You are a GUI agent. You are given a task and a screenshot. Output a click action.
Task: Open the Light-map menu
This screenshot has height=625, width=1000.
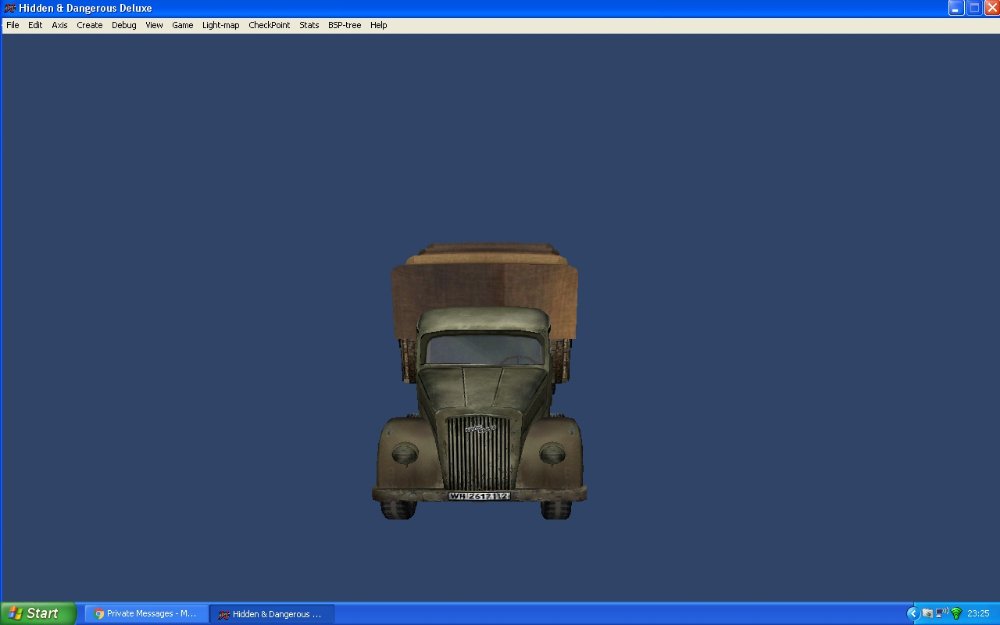(x=220, y=25)
